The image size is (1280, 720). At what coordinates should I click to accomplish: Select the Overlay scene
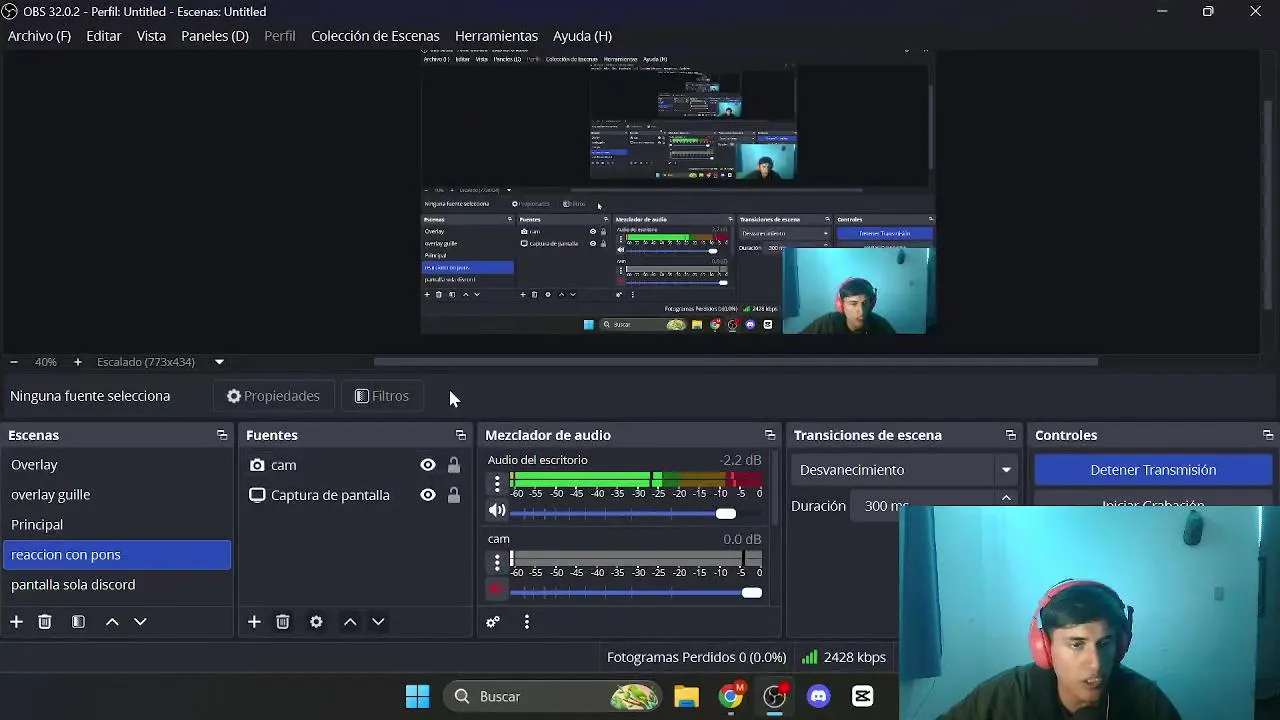[x=117, y=465]
